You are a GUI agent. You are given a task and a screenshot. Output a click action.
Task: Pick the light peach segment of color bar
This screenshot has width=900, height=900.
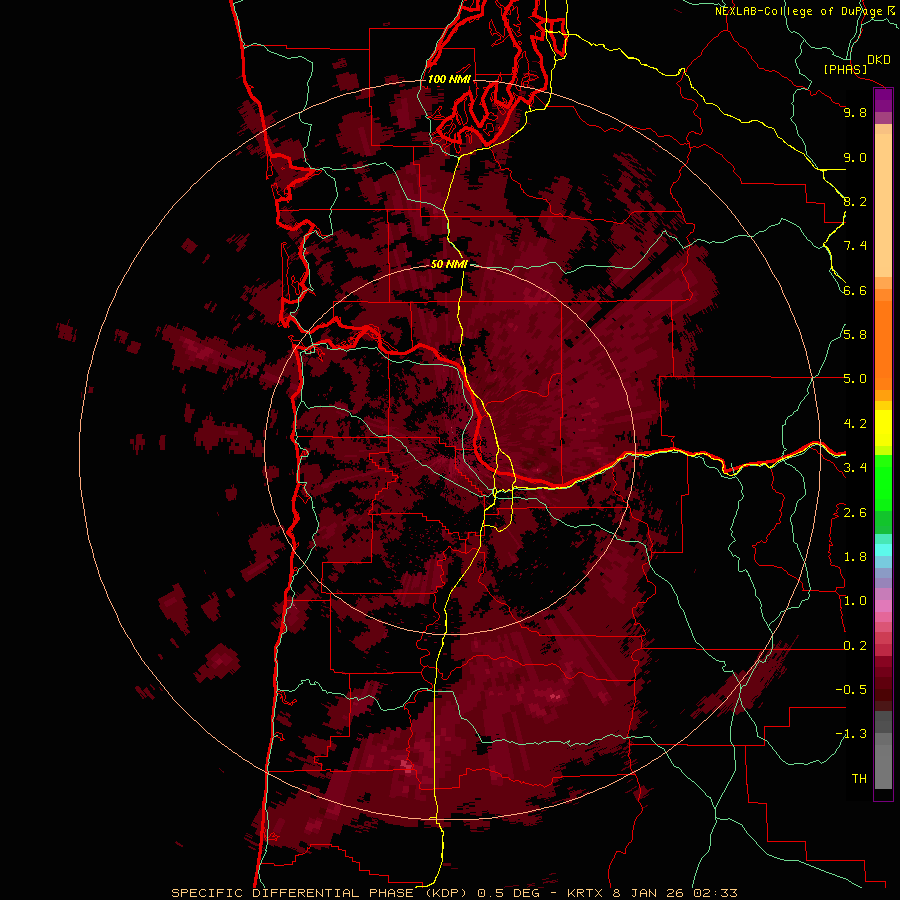[x=883, y=205]
